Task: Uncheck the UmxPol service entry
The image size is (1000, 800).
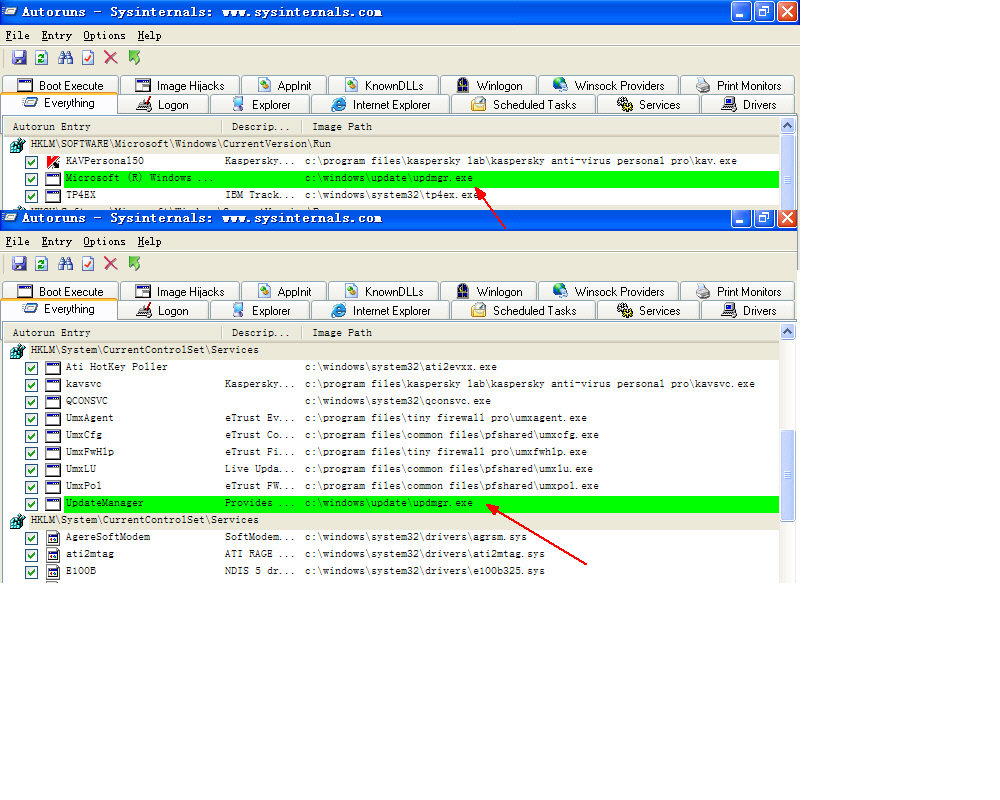Action: (31, 487)
